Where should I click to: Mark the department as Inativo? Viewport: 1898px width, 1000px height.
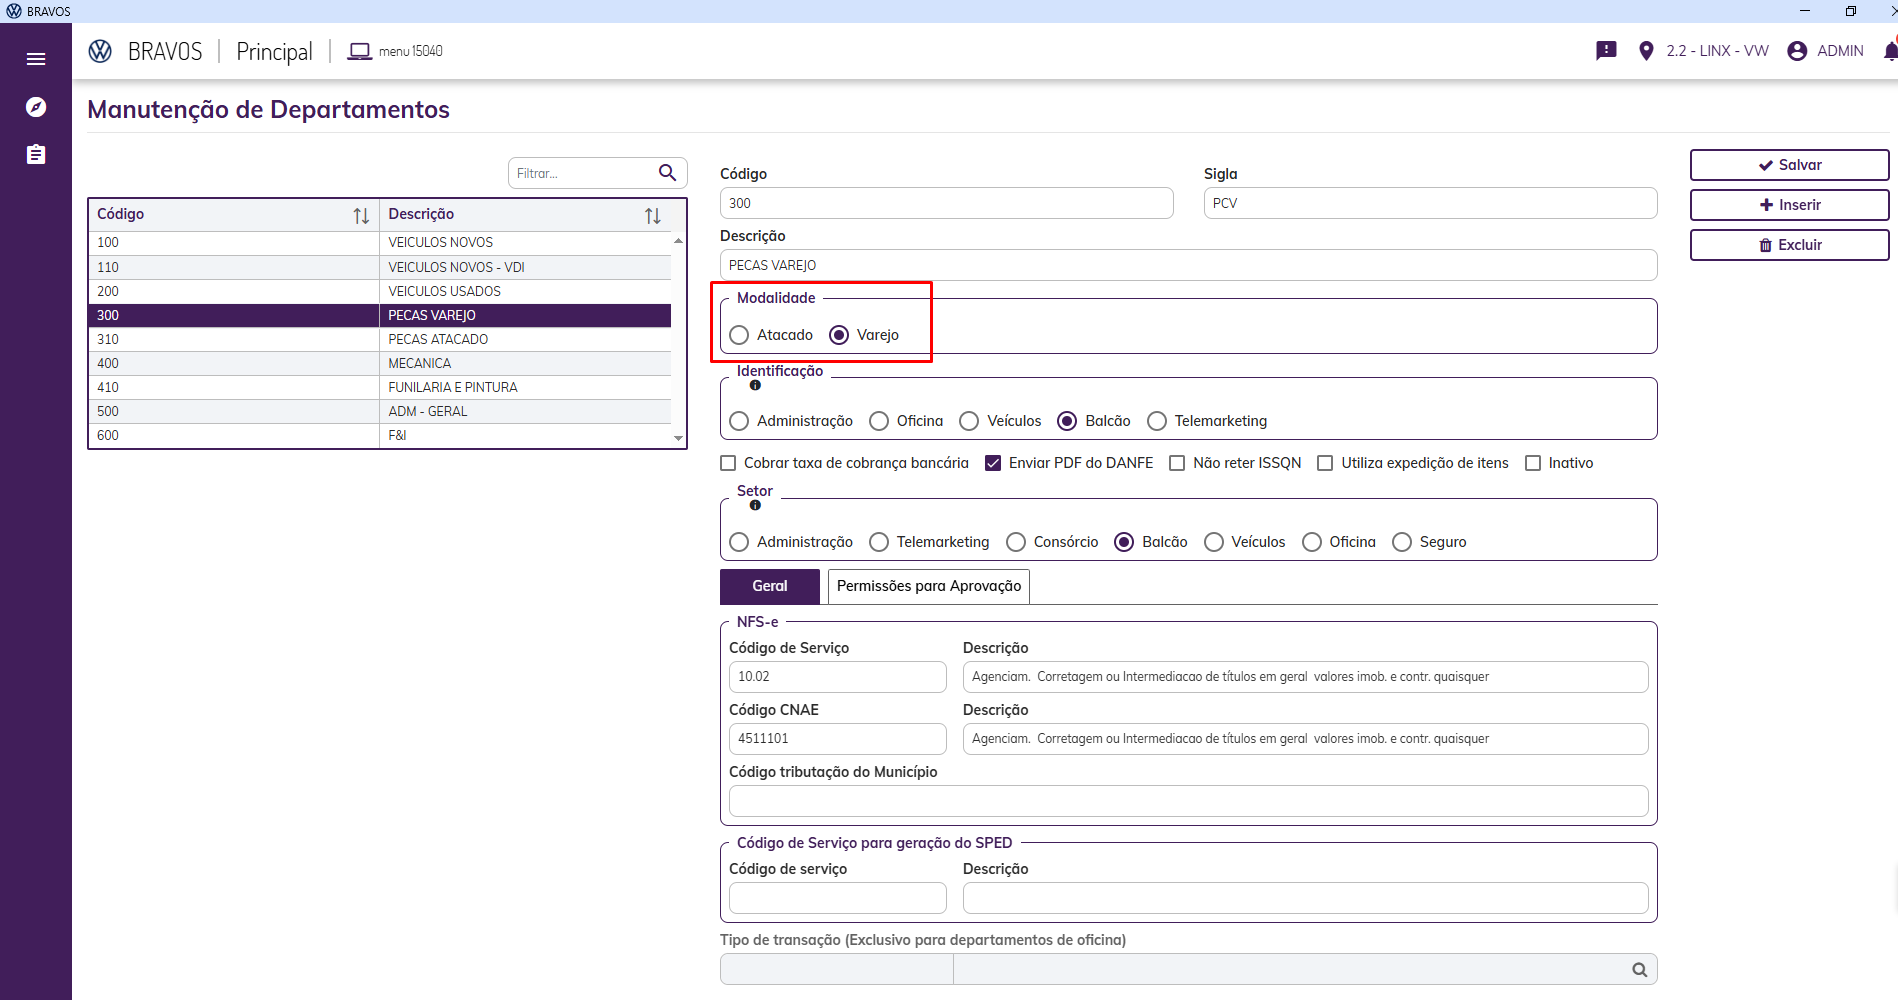1533,463
